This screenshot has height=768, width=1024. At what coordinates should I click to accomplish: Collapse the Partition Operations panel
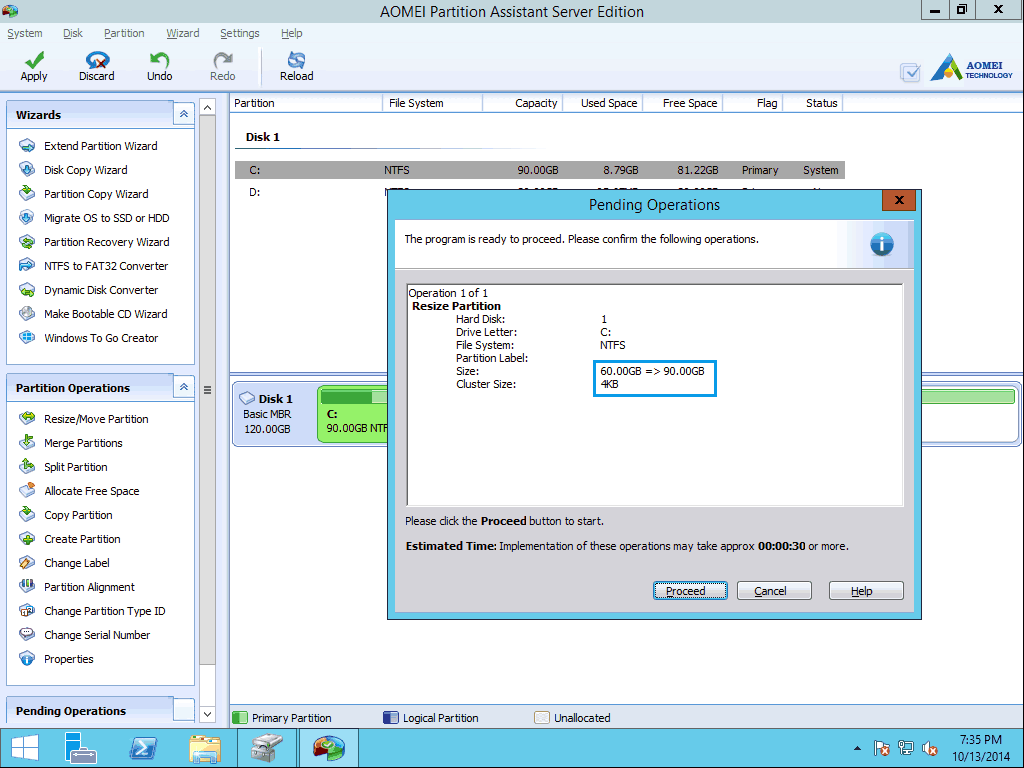[184, 387]
